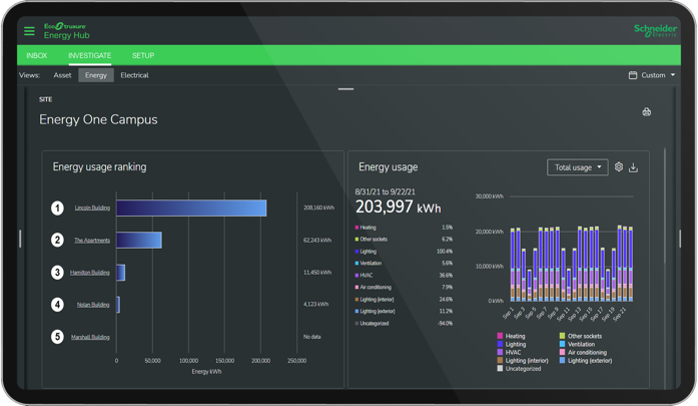Open the calendar date range icon
The image size is (698, 406).
pyautogui.click(x=633, y=75)
